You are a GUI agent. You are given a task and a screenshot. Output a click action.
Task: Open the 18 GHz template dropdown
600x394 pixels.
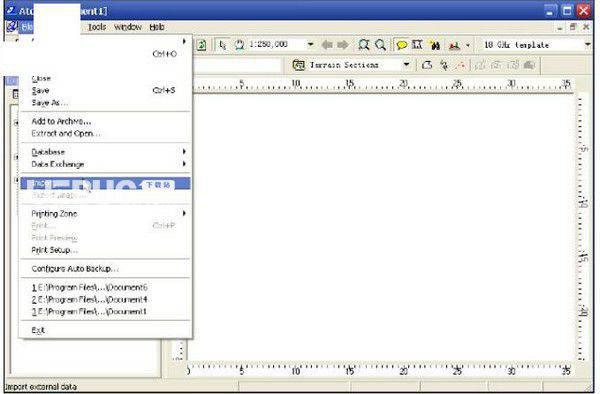click(x=587, y=45)
